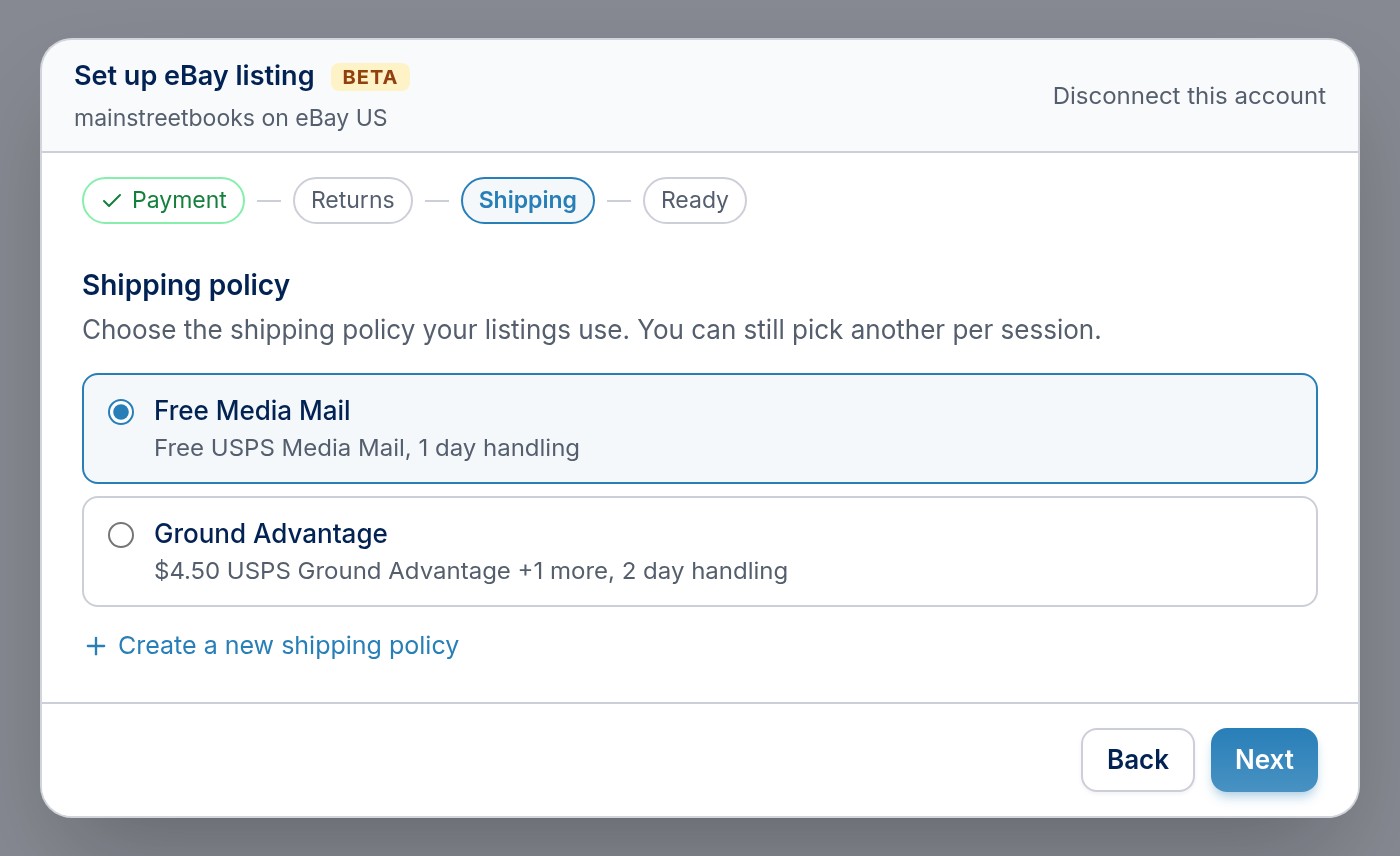1400x856 pixels.
Task: Click Create a new shipping policy link text
Action: point(288,646)
